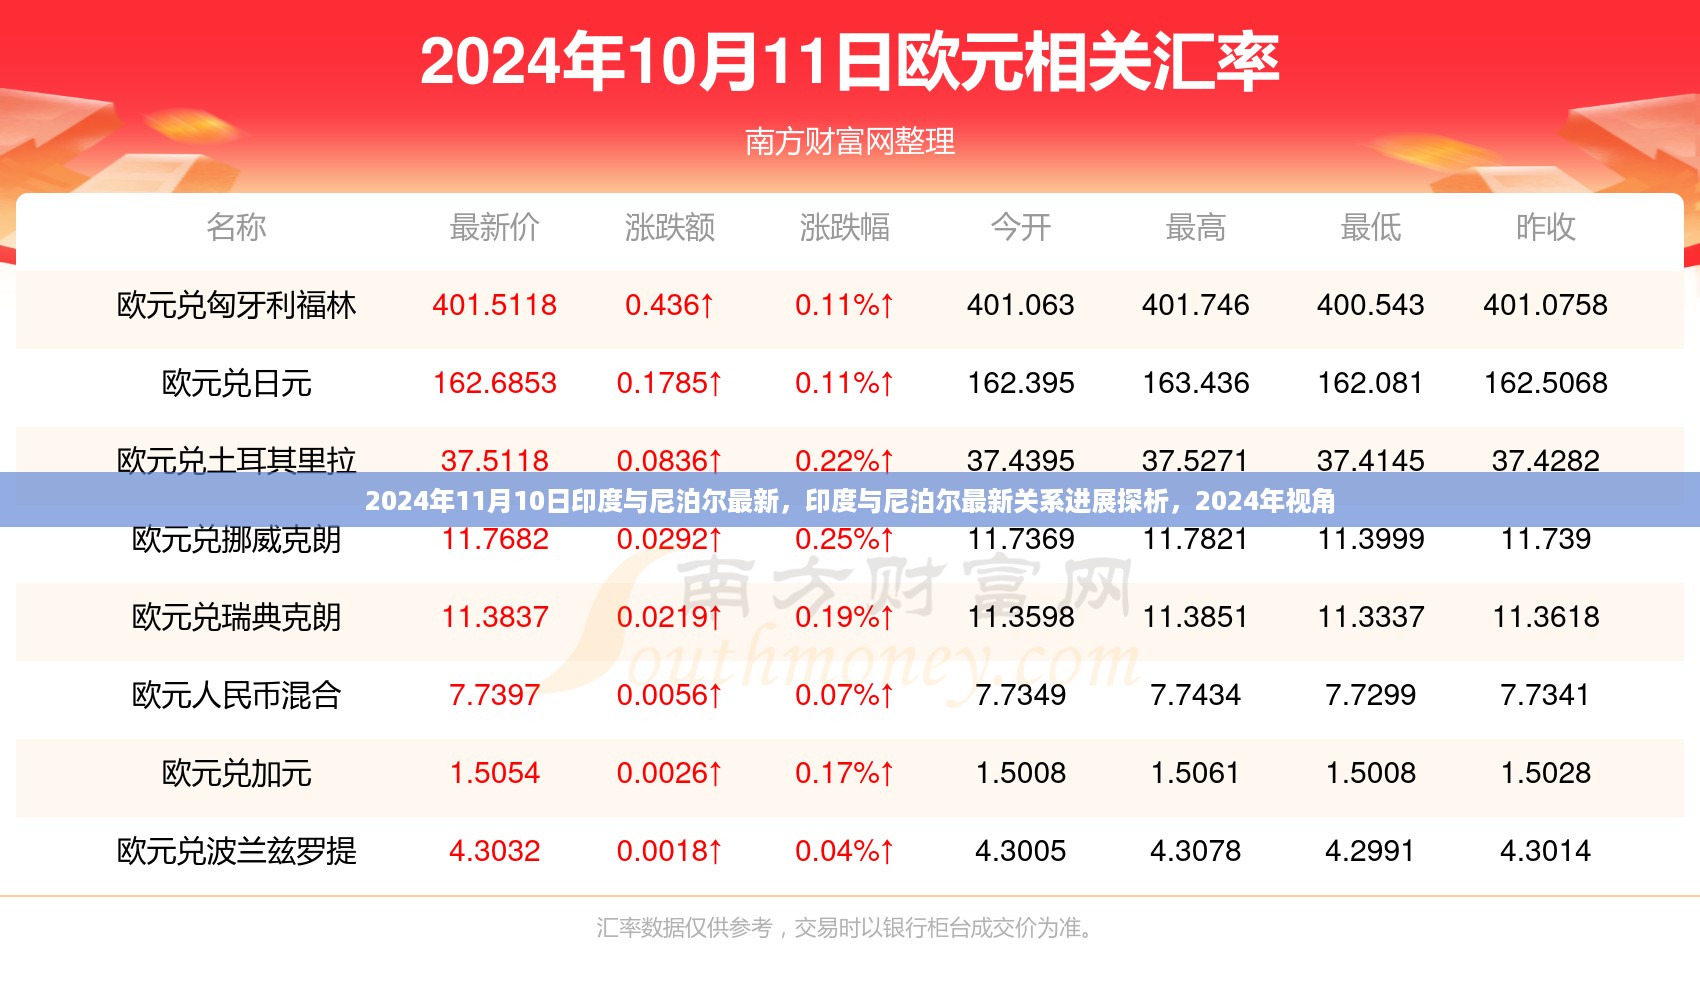The image size is (1700, 1000).
Task: Click the row name 欧元兑匈牙利福林
Action: (x=236, y=305)
